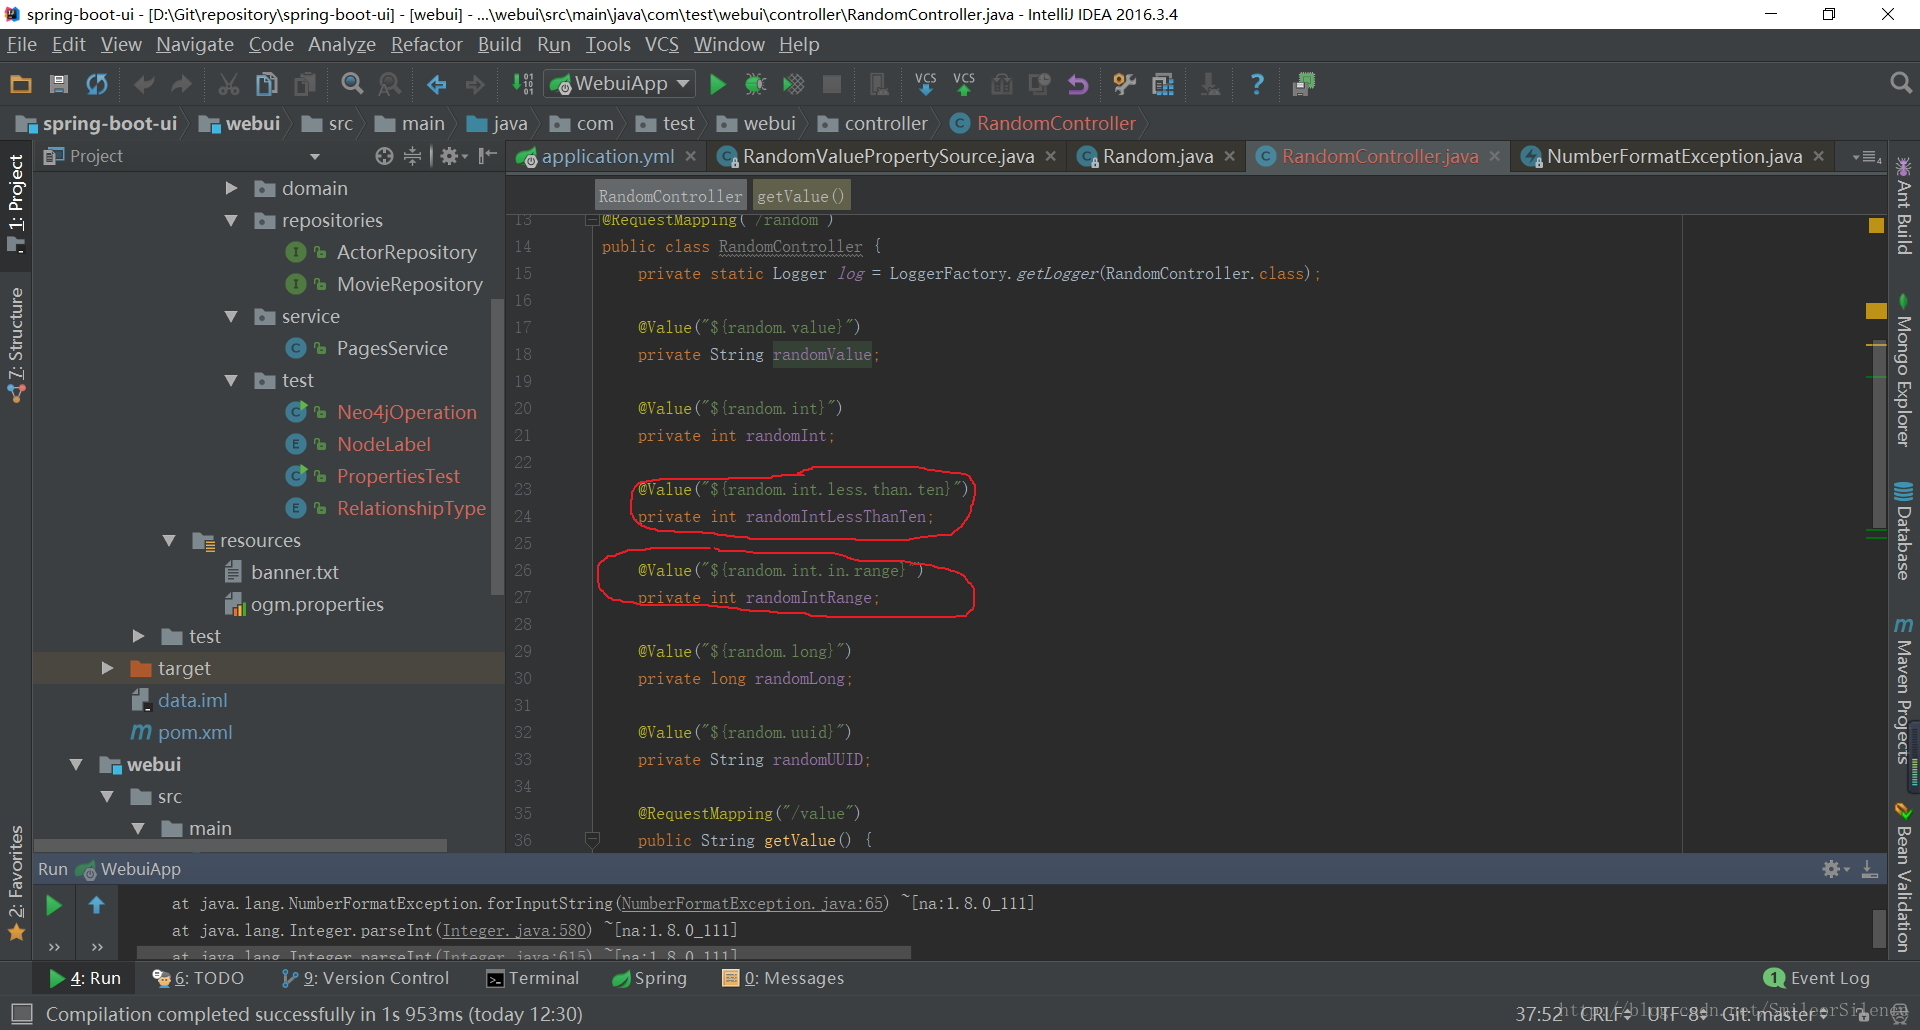
Task: Collapse the service folder
Action: click(231, 316)
